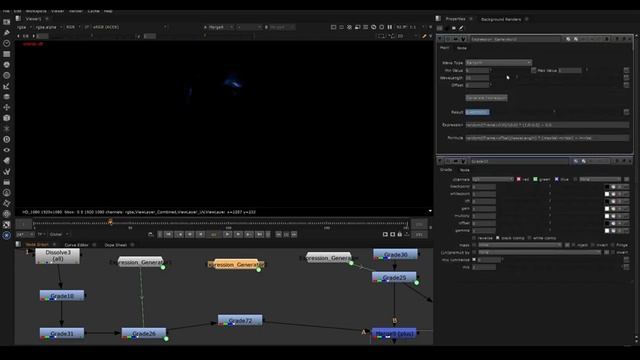Pause viewer updates with pause icon

390,27
